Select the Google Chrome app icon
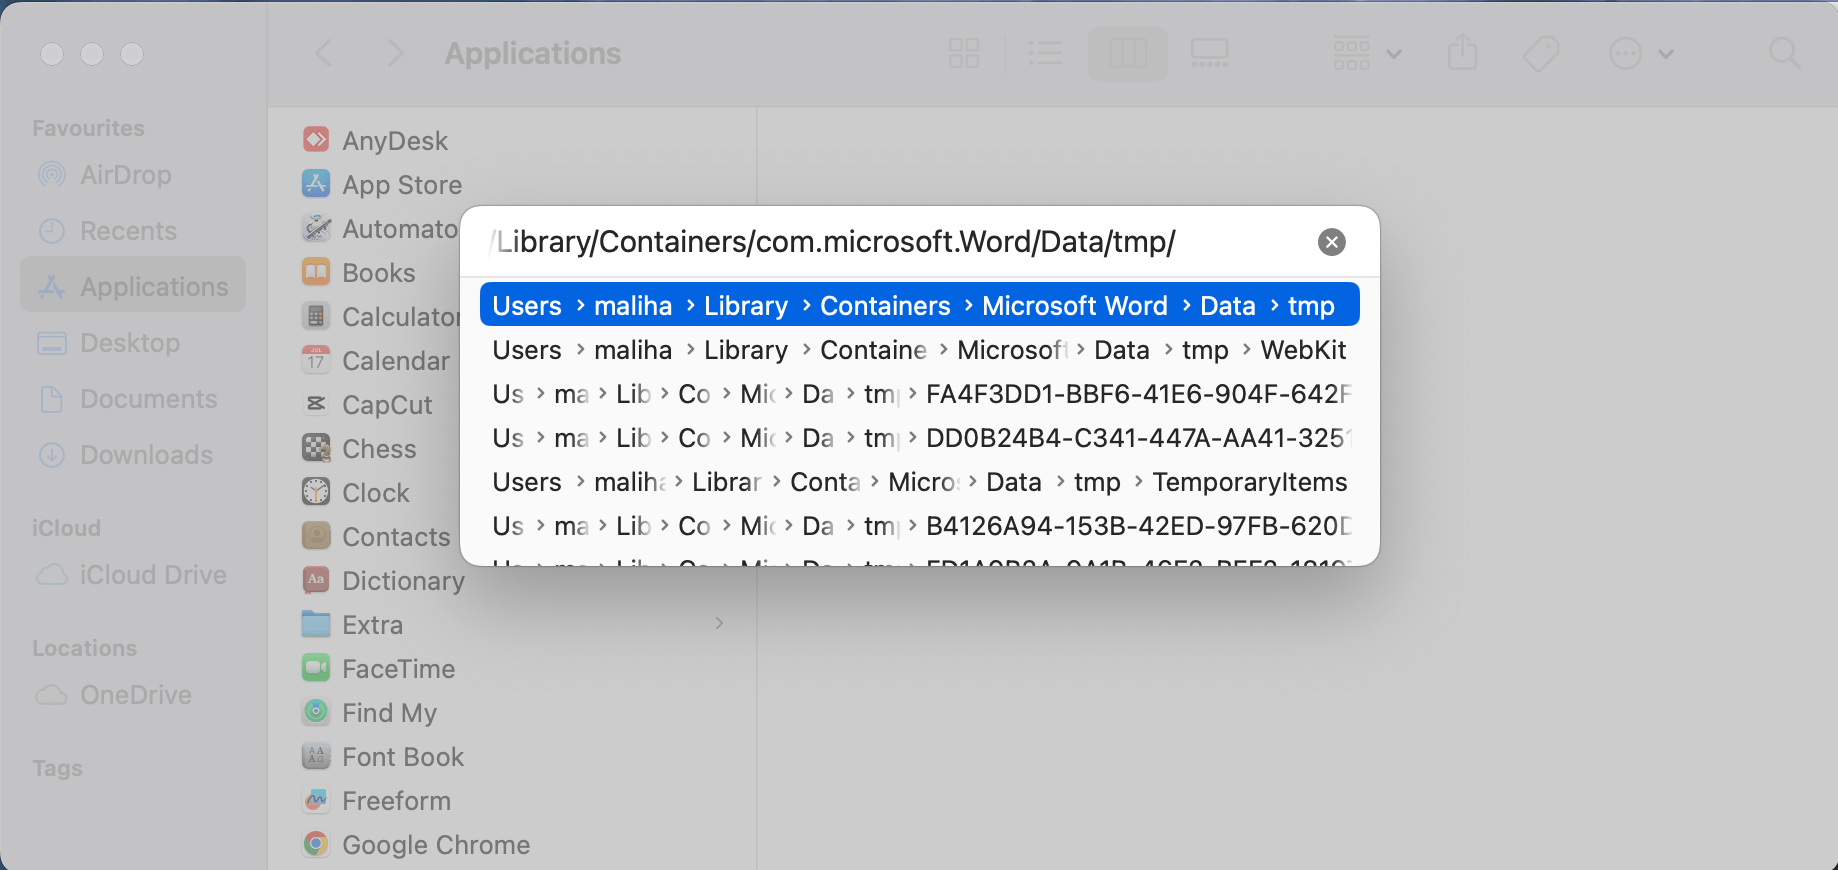 point(316,844)
